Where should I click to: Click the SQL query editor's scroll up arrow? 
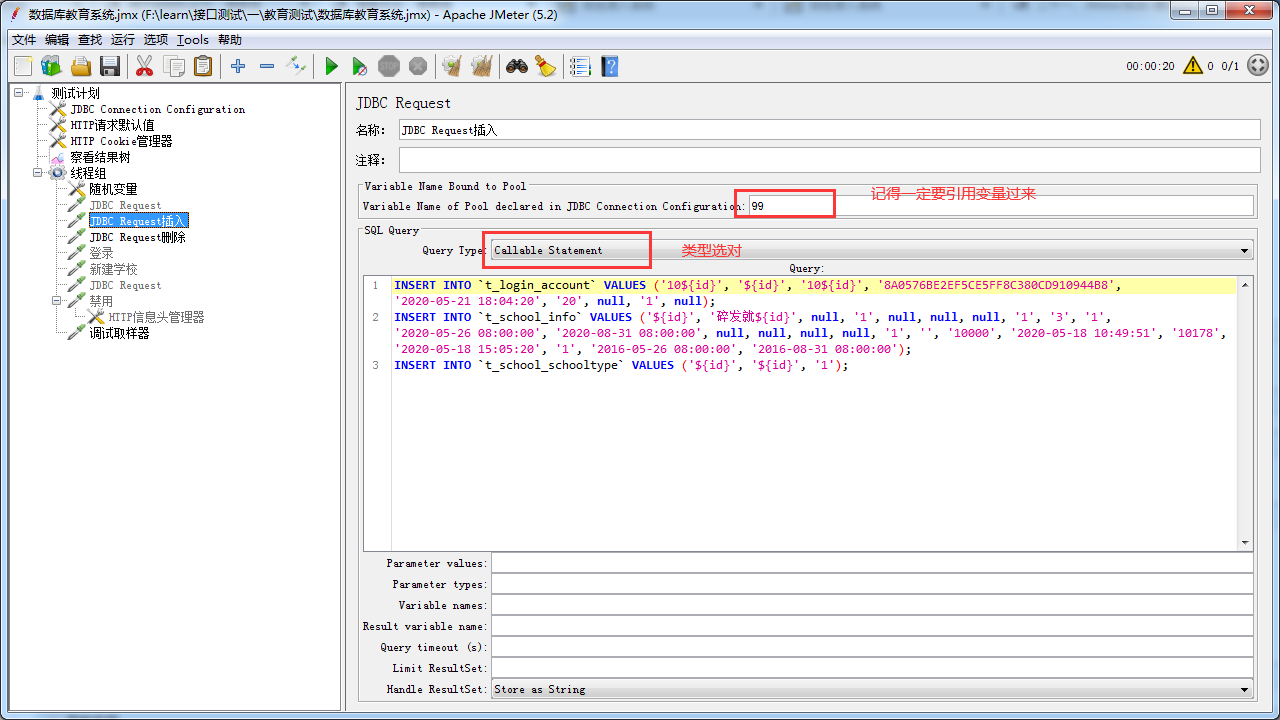coord(1245,284)
